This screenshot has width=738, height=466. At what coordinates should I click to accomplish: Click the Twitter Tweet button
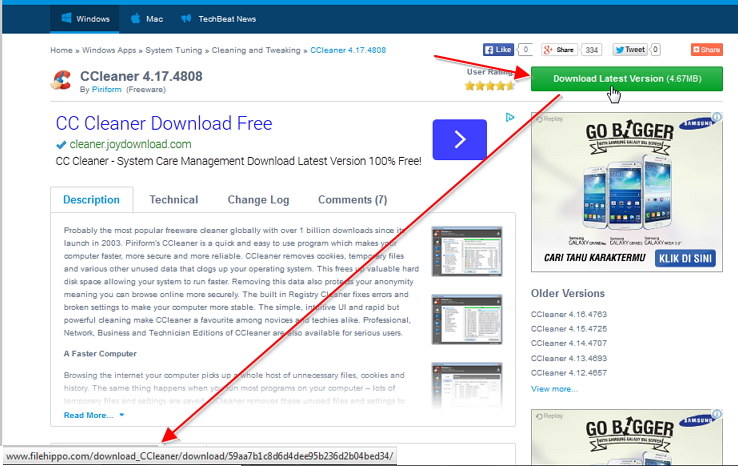point(630,49)
